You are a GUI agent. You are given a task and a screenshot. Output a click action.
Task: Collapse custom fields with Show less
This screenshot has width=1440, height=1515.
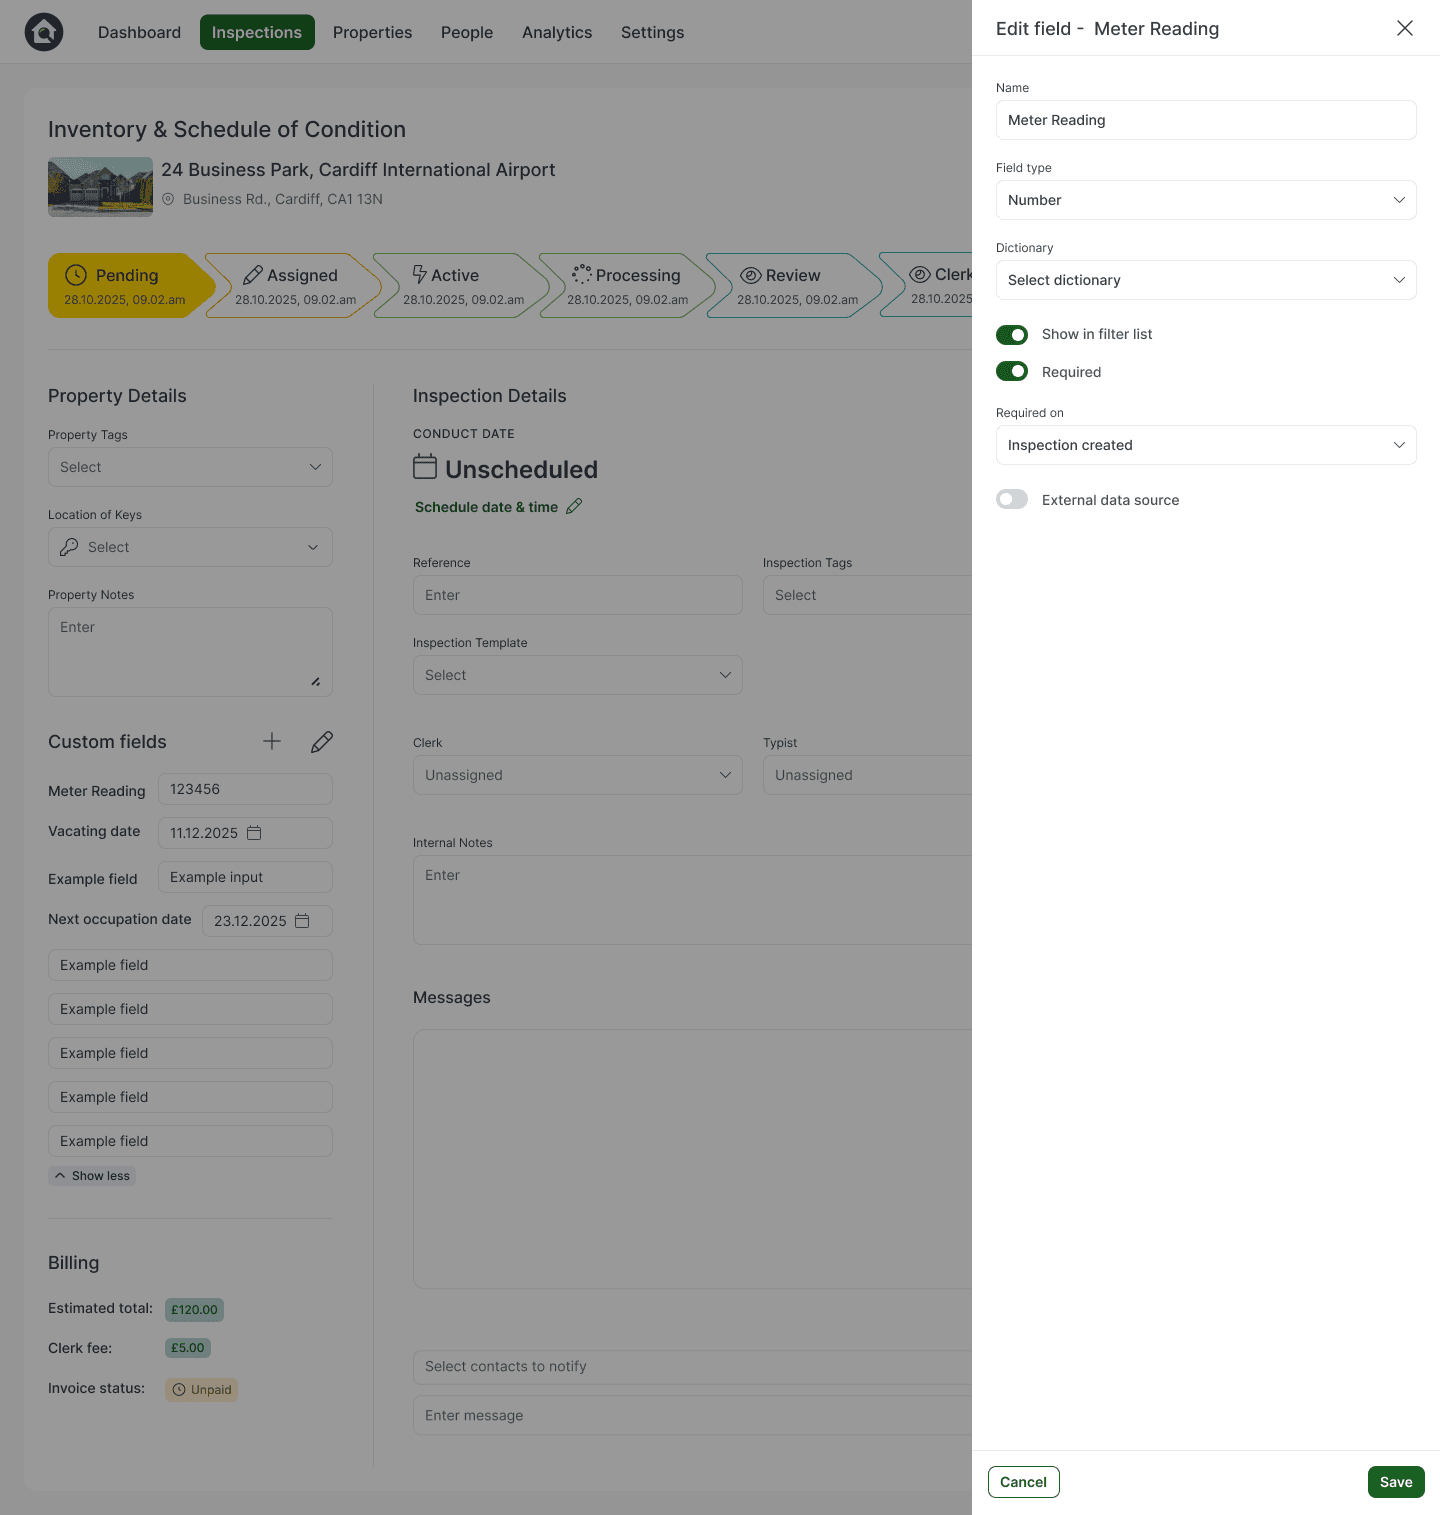(x=92, y=1176)
